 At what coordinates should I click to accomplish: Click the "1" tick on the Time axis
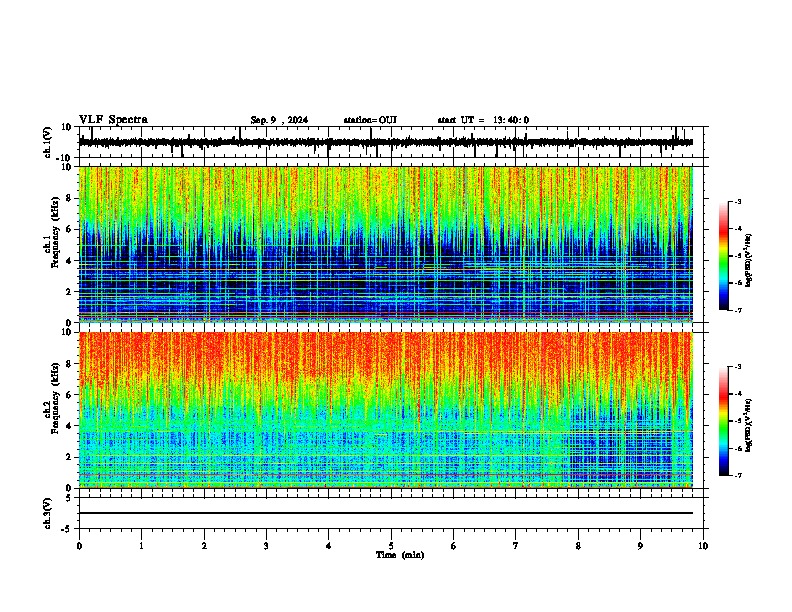pyautogui.click(x=141, y=546)
